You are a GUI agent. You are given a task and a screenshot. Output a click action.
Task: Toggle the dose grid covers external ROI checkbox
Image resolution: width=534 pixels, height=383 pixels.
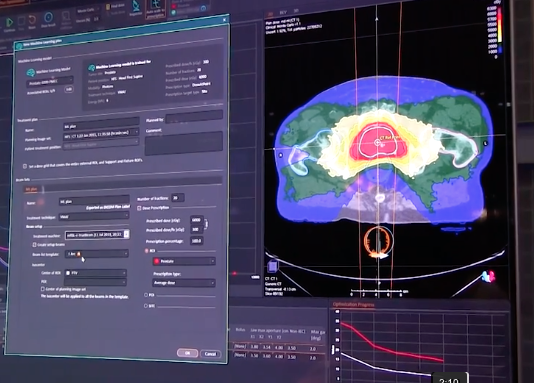coord(25,166)
